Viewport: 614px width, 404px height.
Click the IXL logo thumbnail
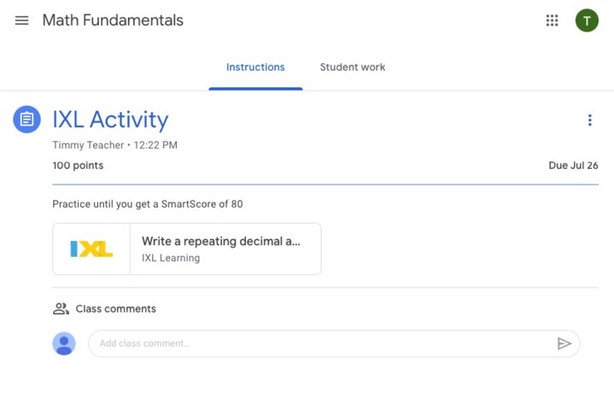pos(92,249)
